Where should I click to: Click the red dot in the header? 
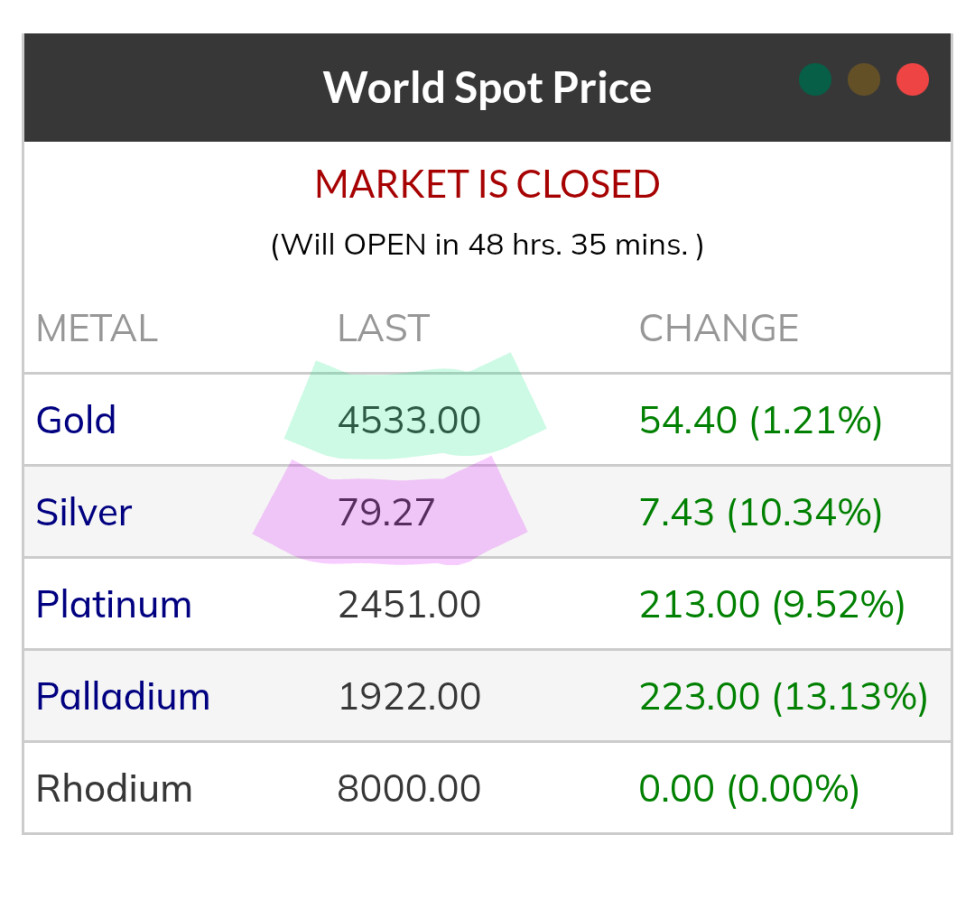(912, 80)
